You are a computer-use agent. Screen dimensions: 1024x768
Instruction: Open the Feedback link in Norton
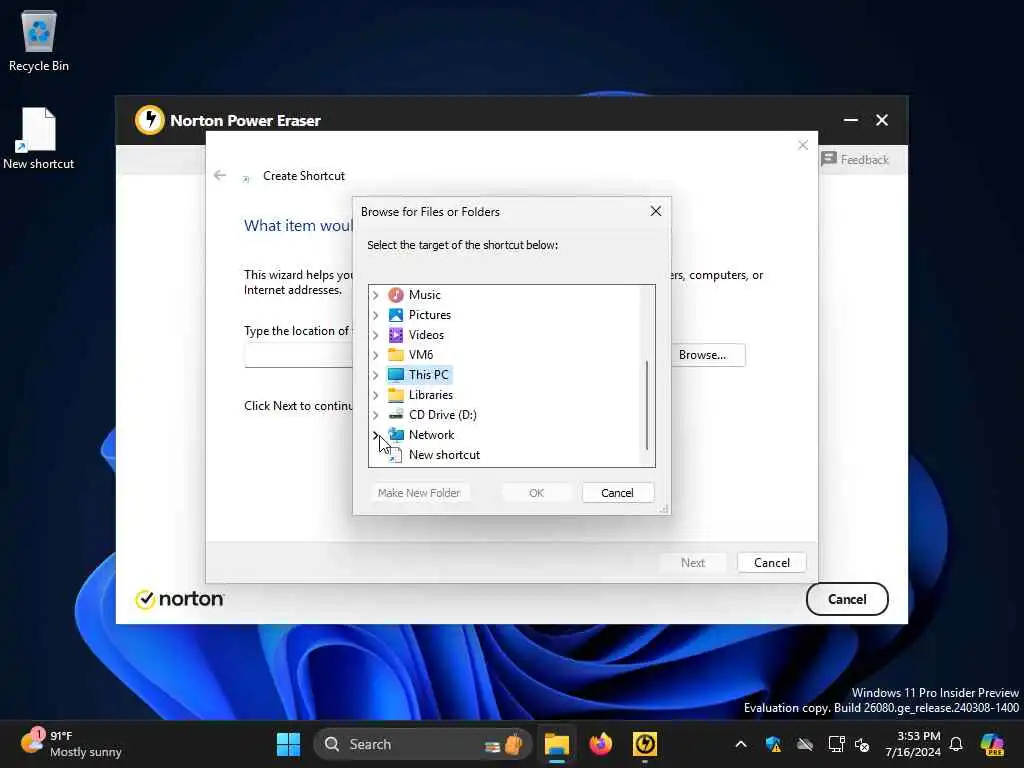[855, 159]
